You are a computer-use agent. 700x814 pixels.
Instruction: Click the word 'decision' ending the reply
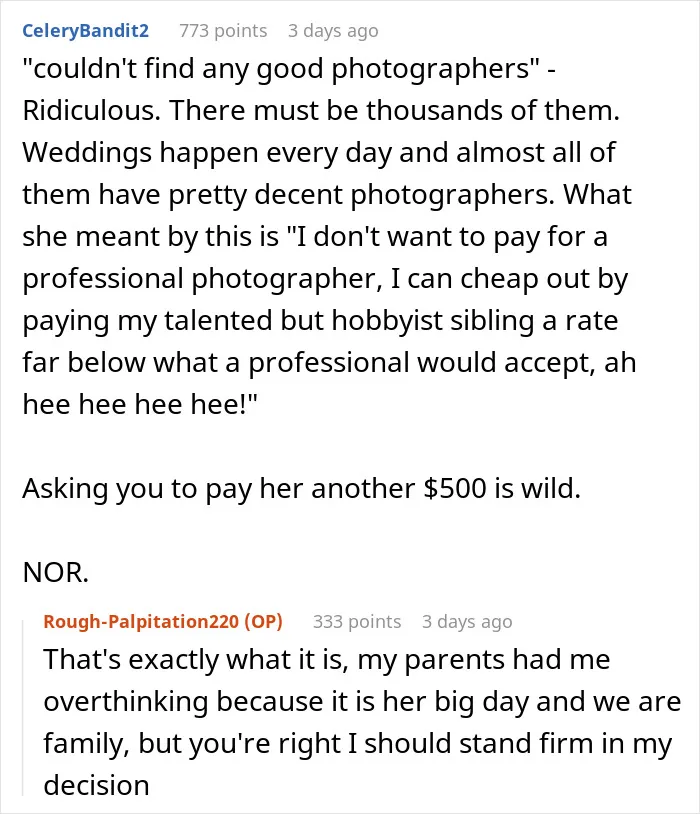[97, 785]
